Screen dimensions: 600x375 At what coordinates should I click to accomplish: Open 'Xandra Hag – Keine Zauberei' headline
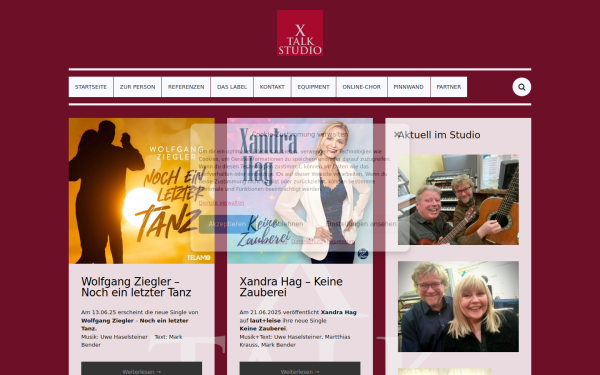[291, 287]
